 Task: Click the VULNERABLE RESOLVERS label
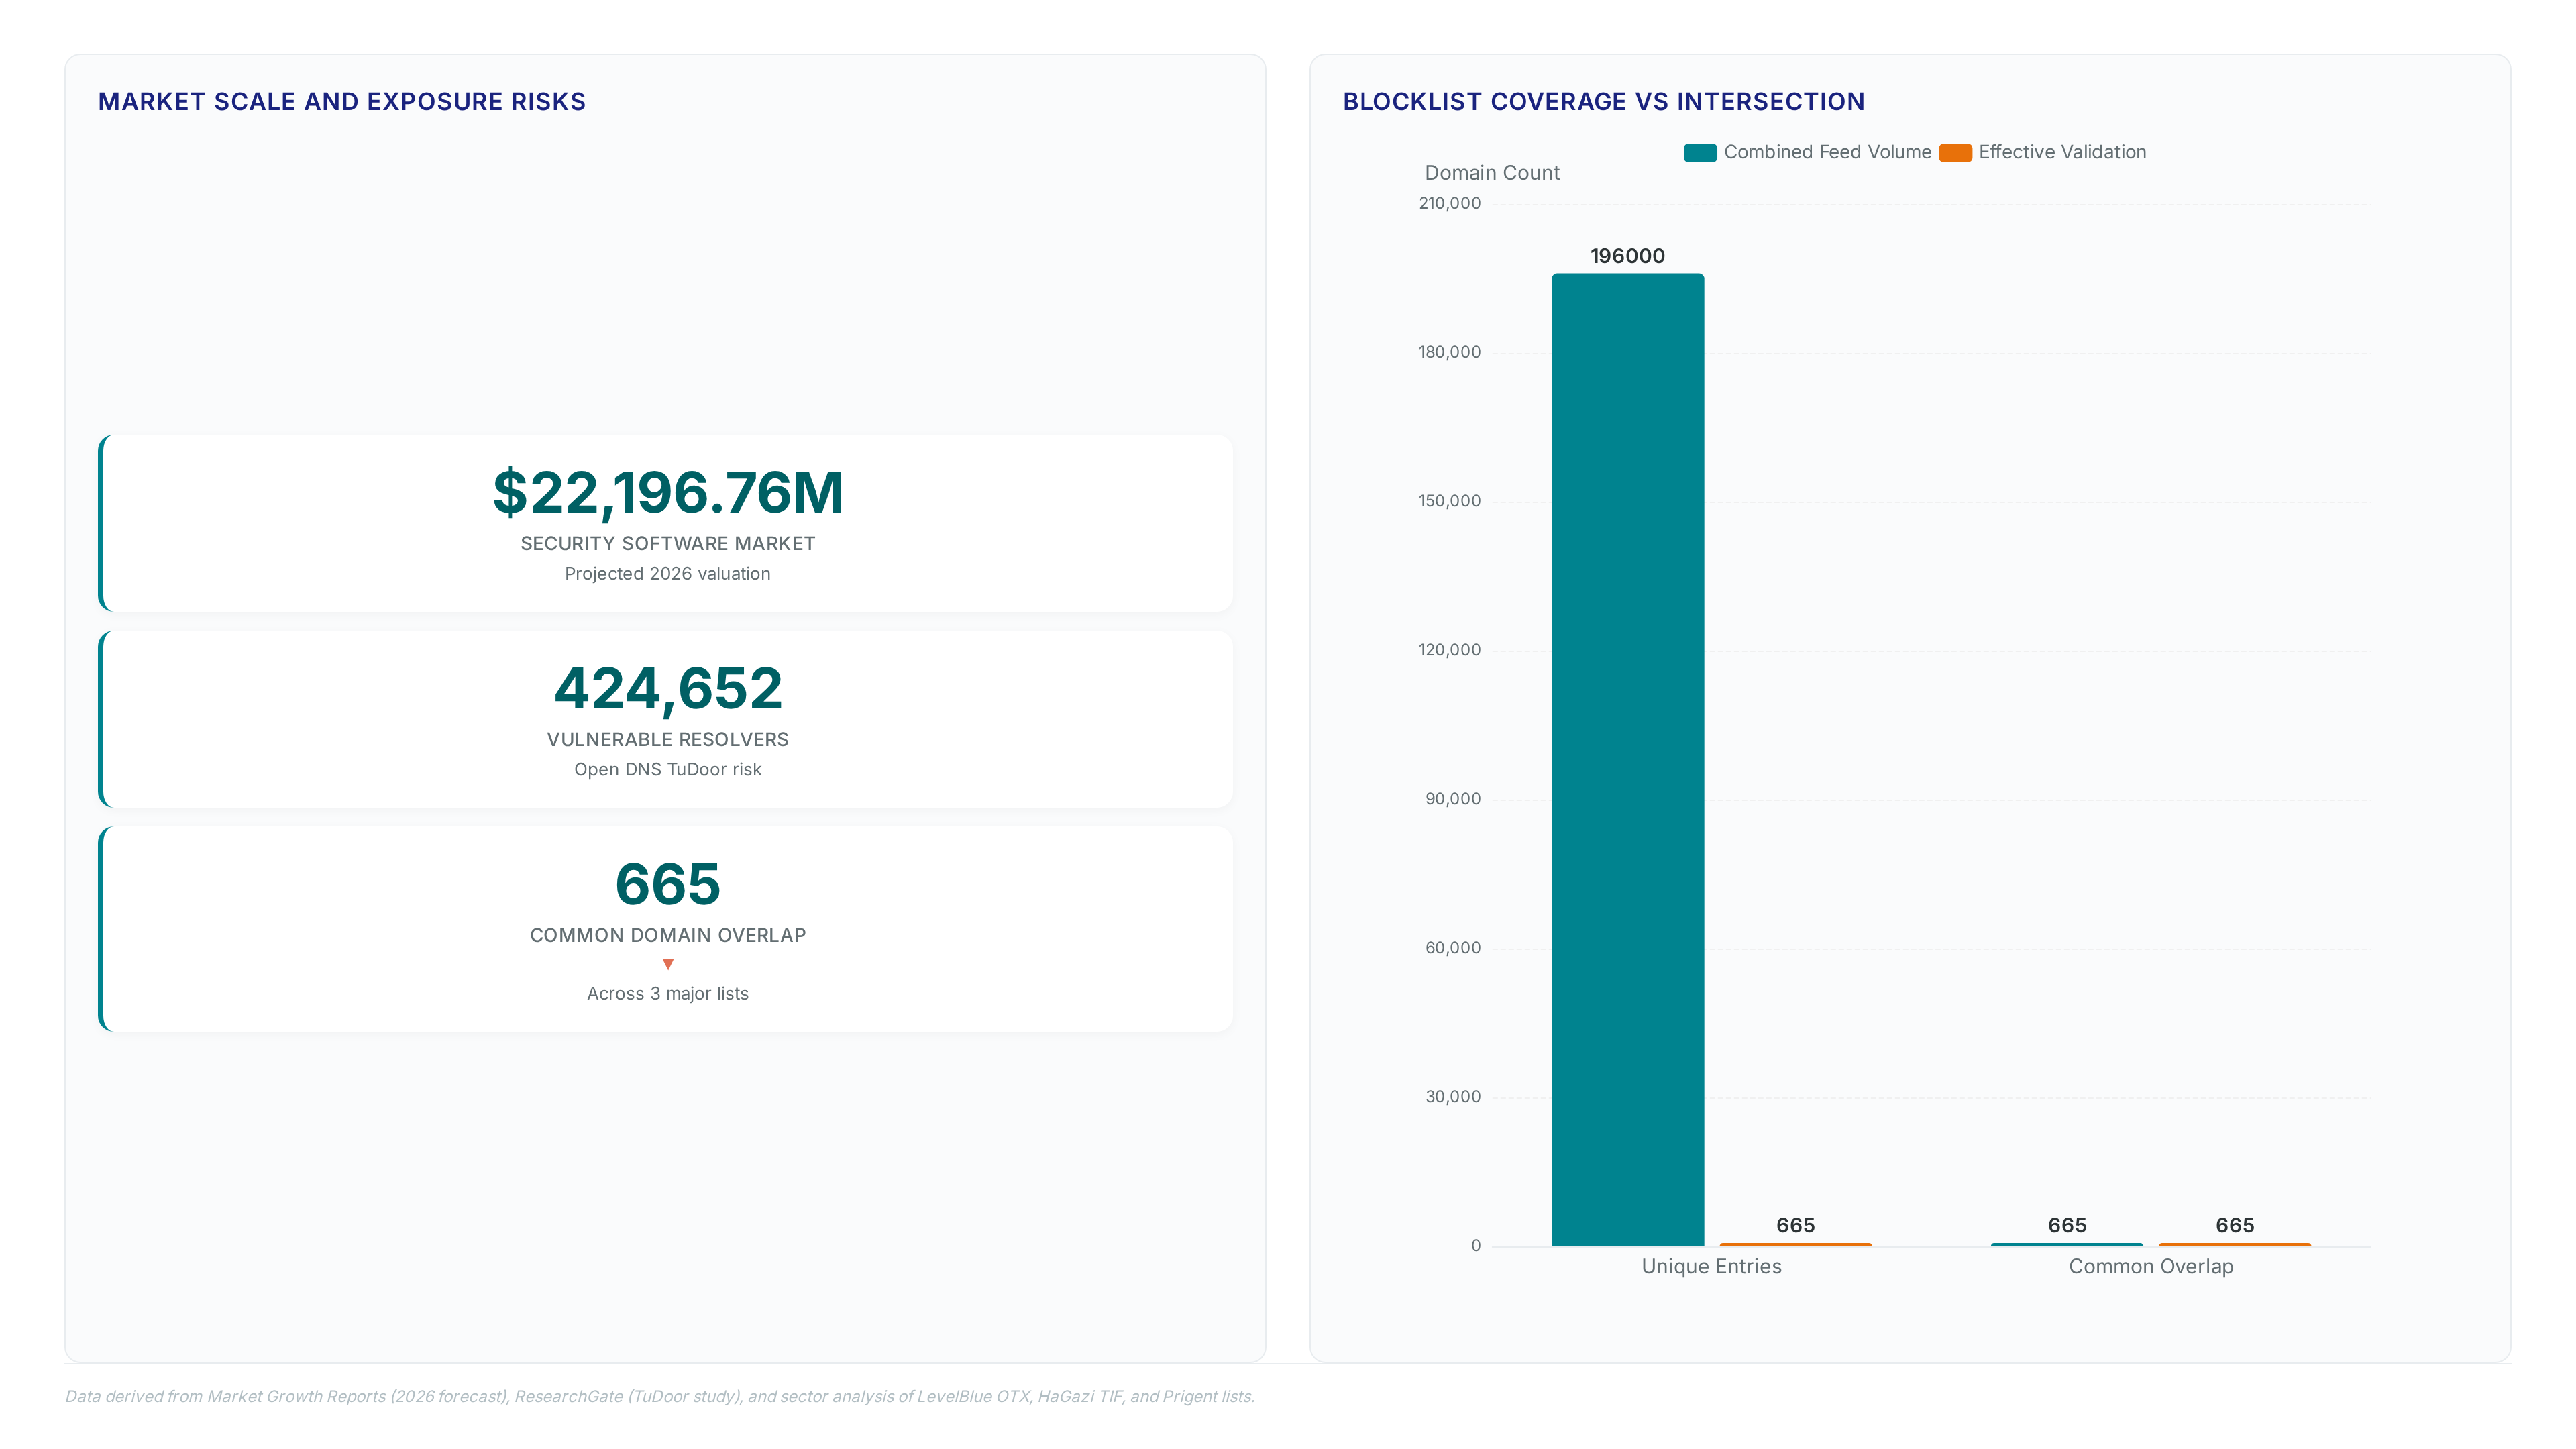click(x=668, y=739)
